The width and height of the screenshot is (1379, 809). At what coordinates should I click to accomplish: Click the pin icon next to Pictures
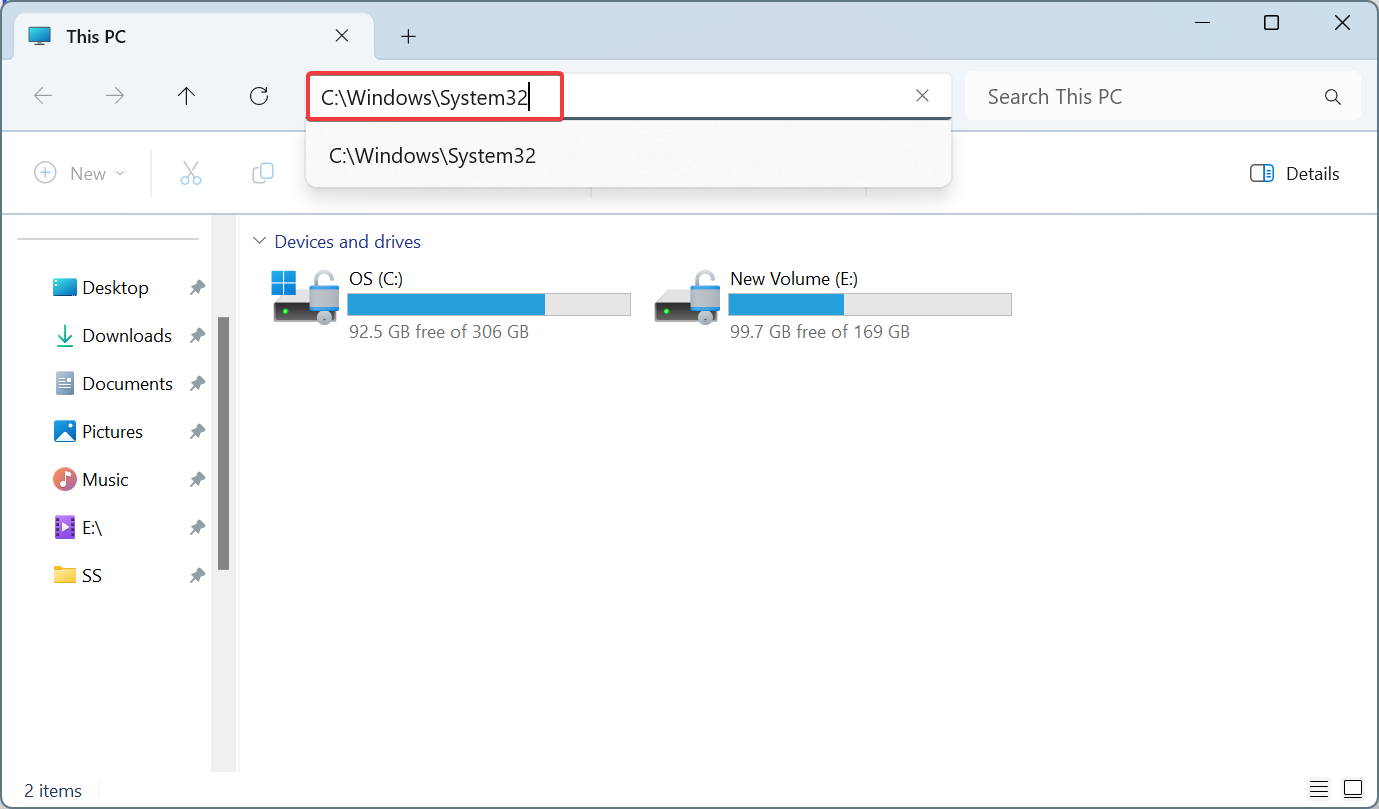(197, 432)
